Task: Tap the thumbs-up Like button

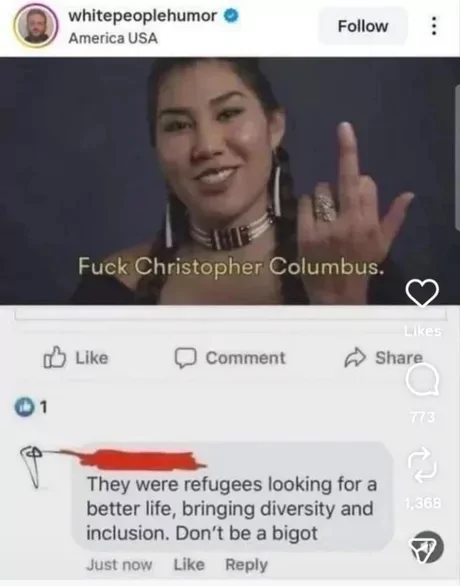Action: (x=76, y=358)
